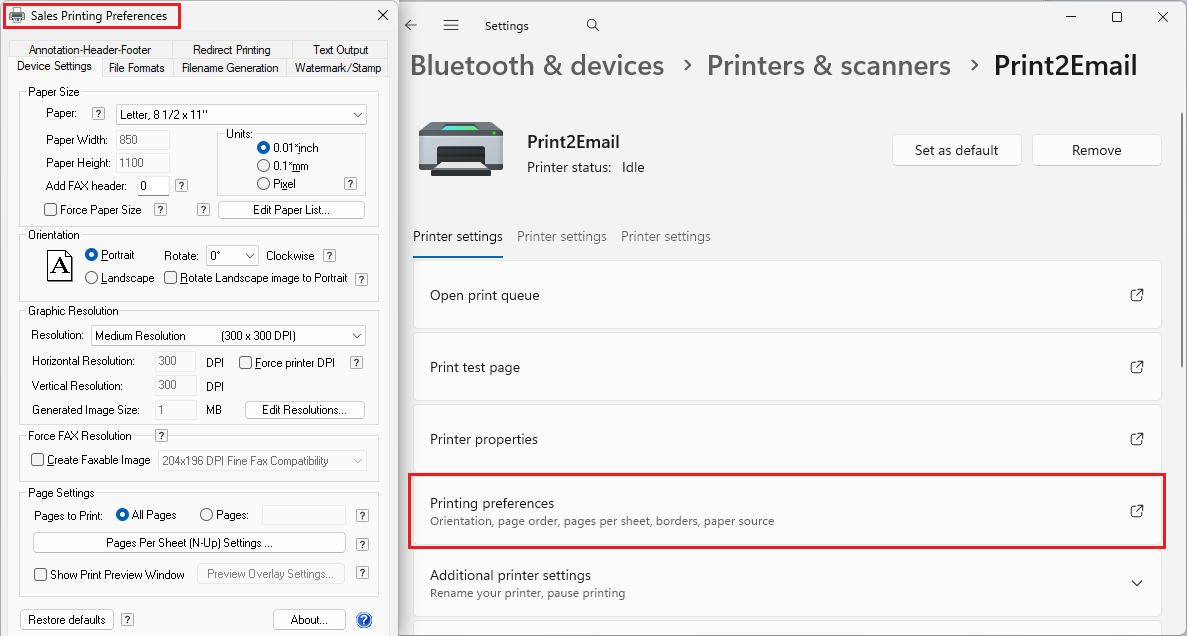The image size is (1187, 636).
Task: Enable the Force Paper Size checkbox
Action: click(51, 210)
